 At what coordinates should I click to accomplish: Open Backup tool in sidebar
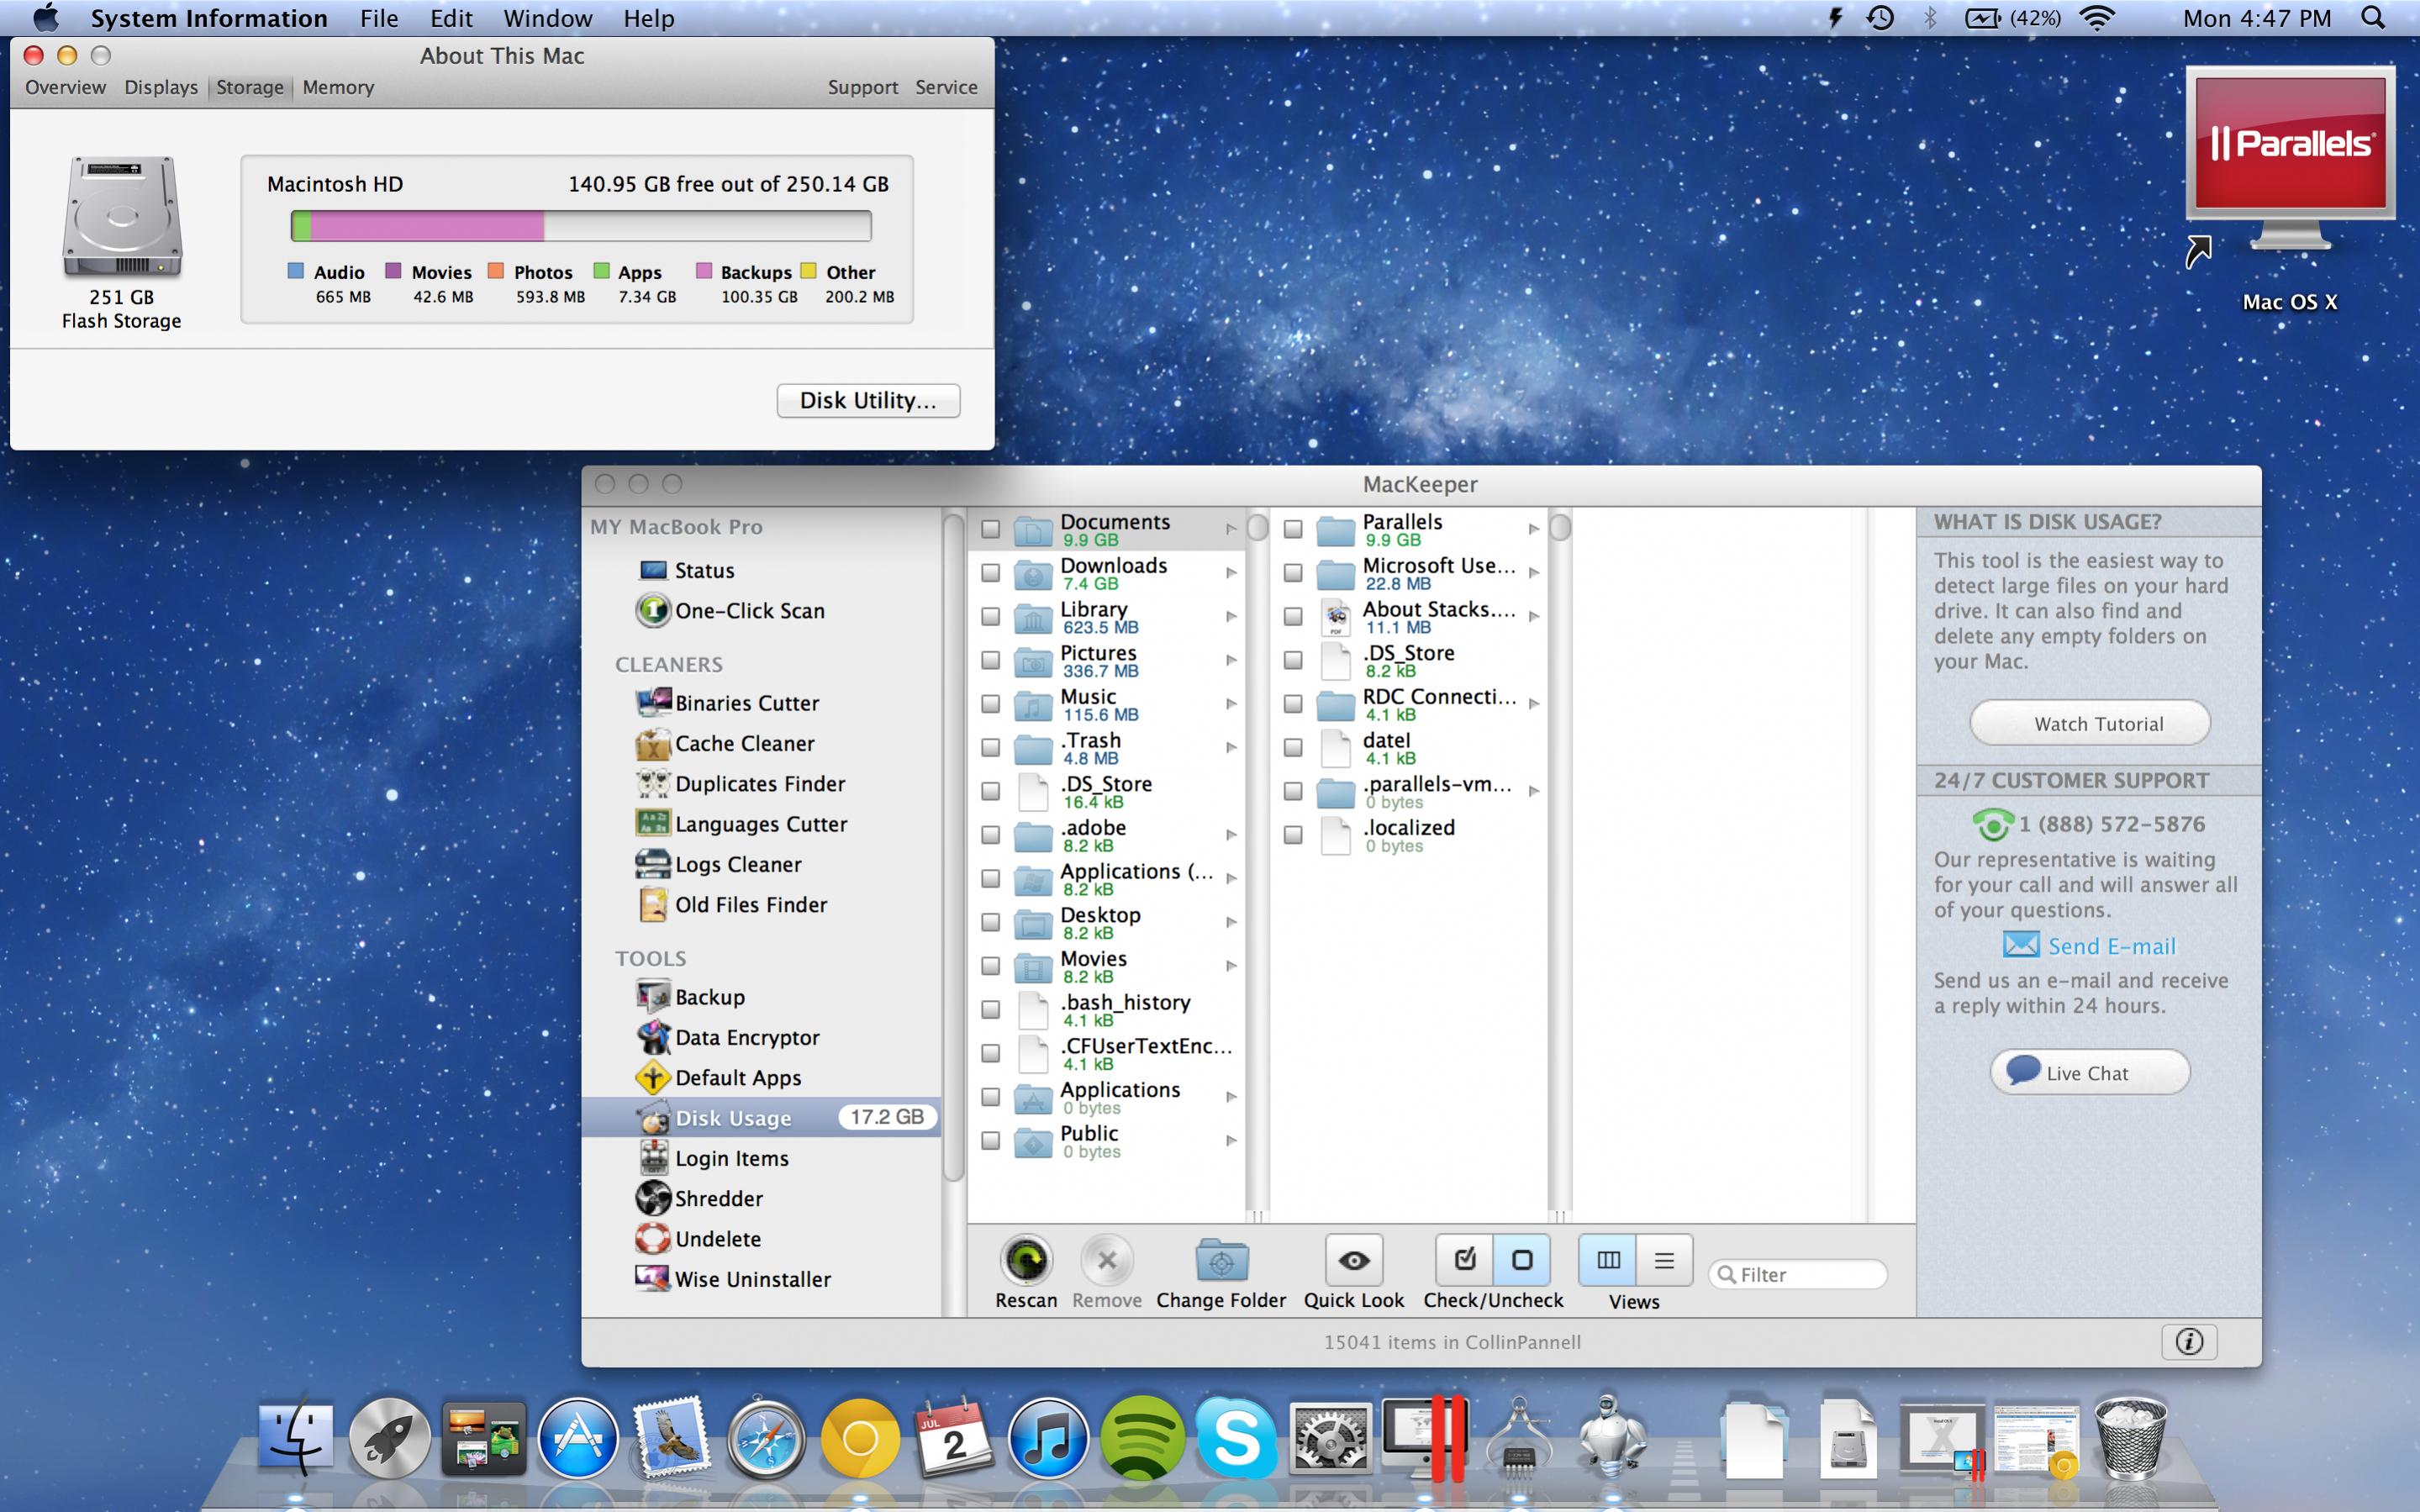point(691,997)
